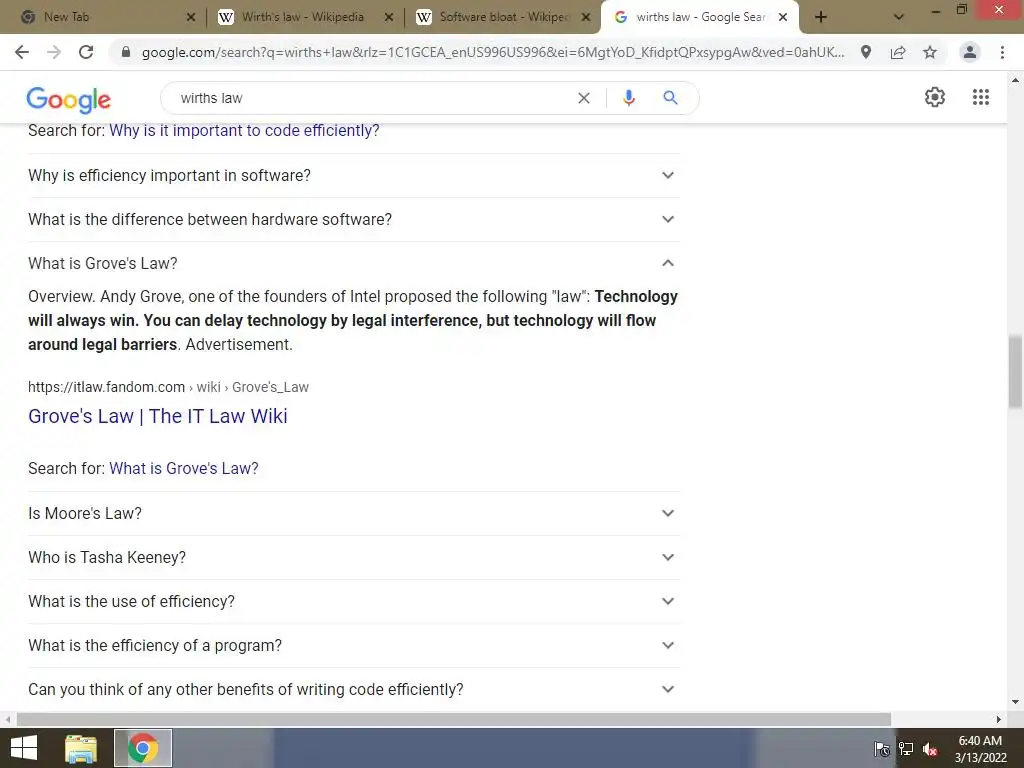Viewport: 1024px width, 768px height.
Task: Open Action Center flag in system tray
Action: (882, 749)
